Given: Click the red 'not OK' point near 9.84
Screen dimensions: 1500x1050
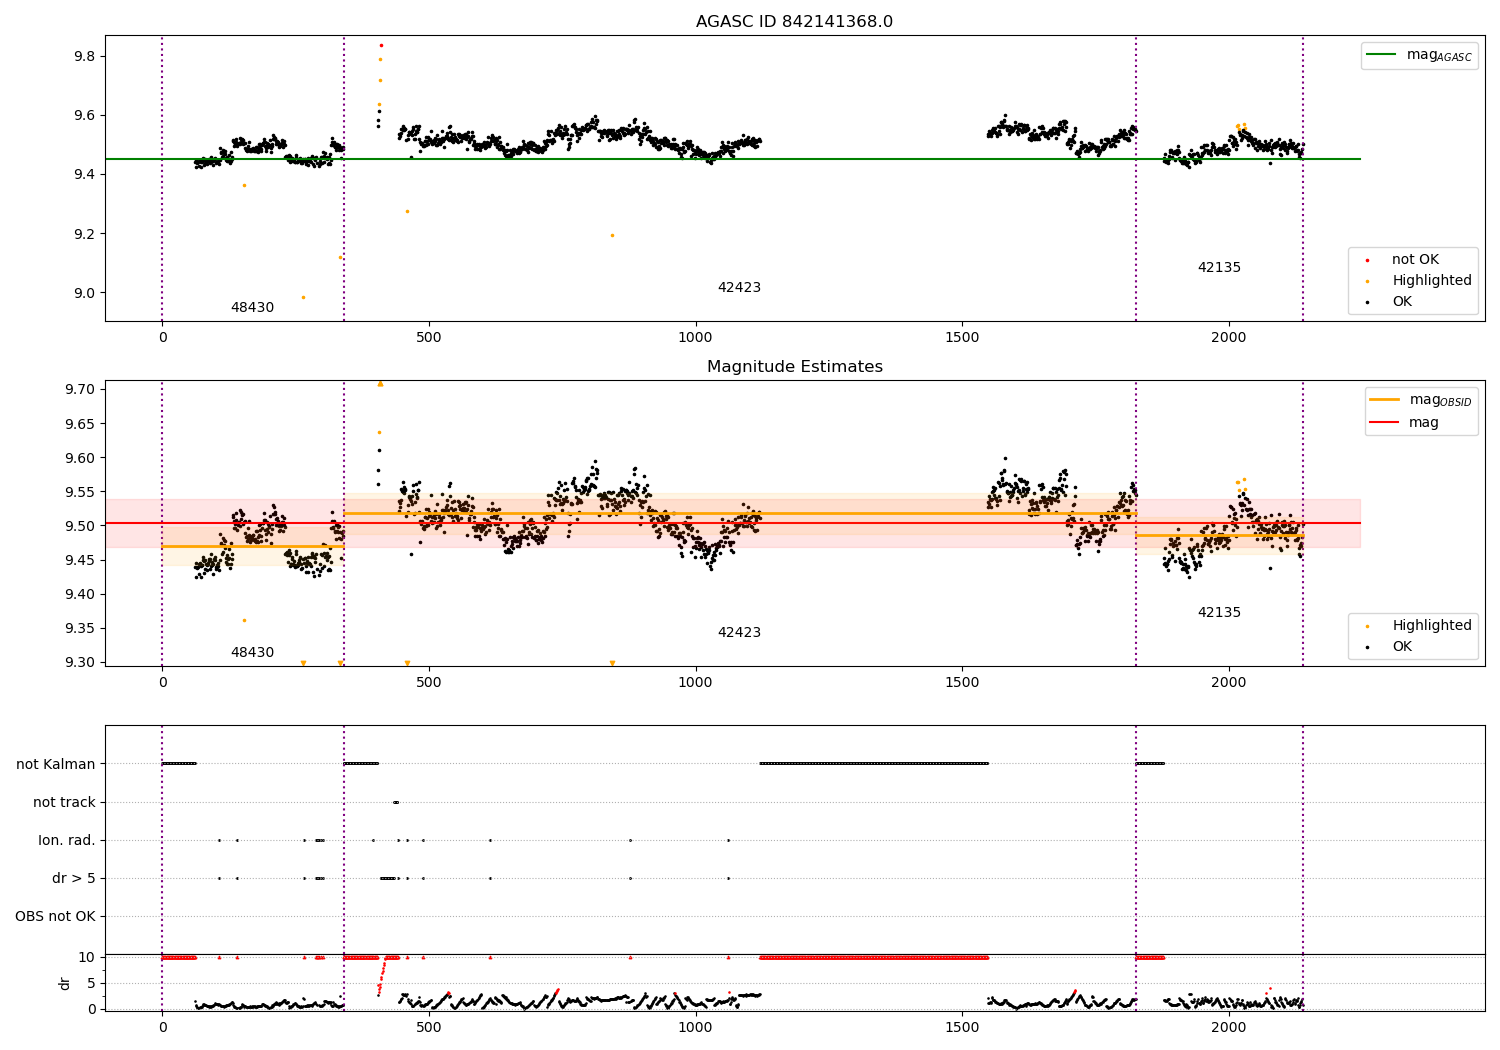Looking at the screenshot, I should point(381,45).
